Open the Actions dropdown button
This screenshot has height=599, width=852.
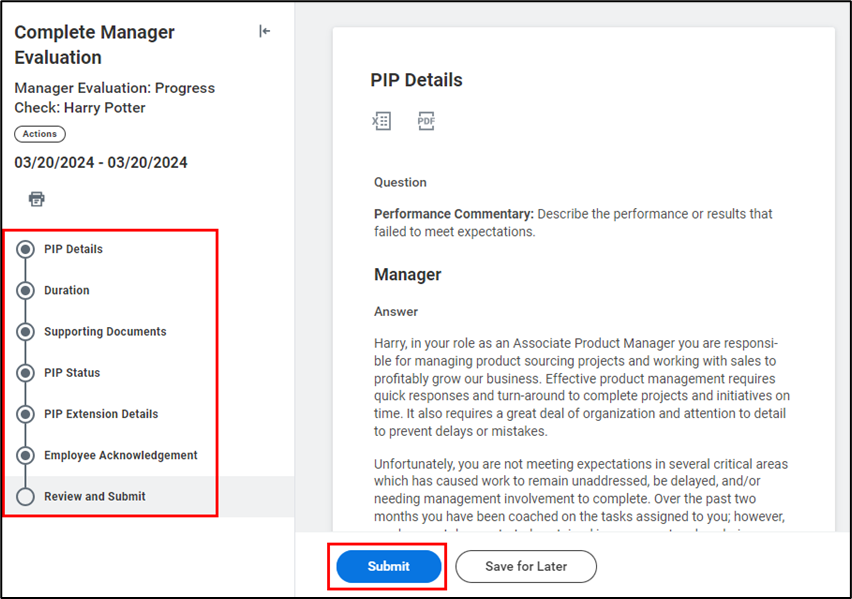coord(40,134)
